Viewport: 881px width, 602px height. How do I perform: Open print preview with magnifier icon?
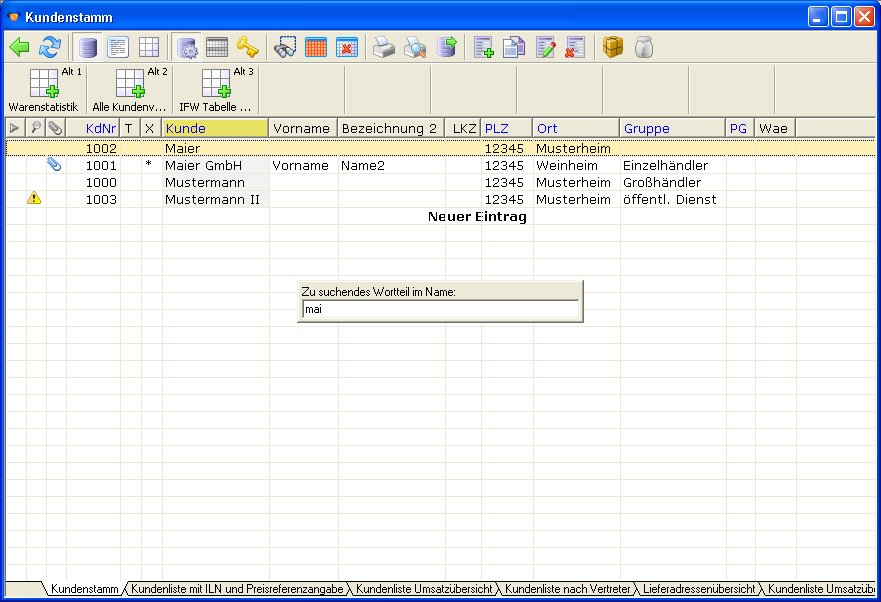[415, 47]
